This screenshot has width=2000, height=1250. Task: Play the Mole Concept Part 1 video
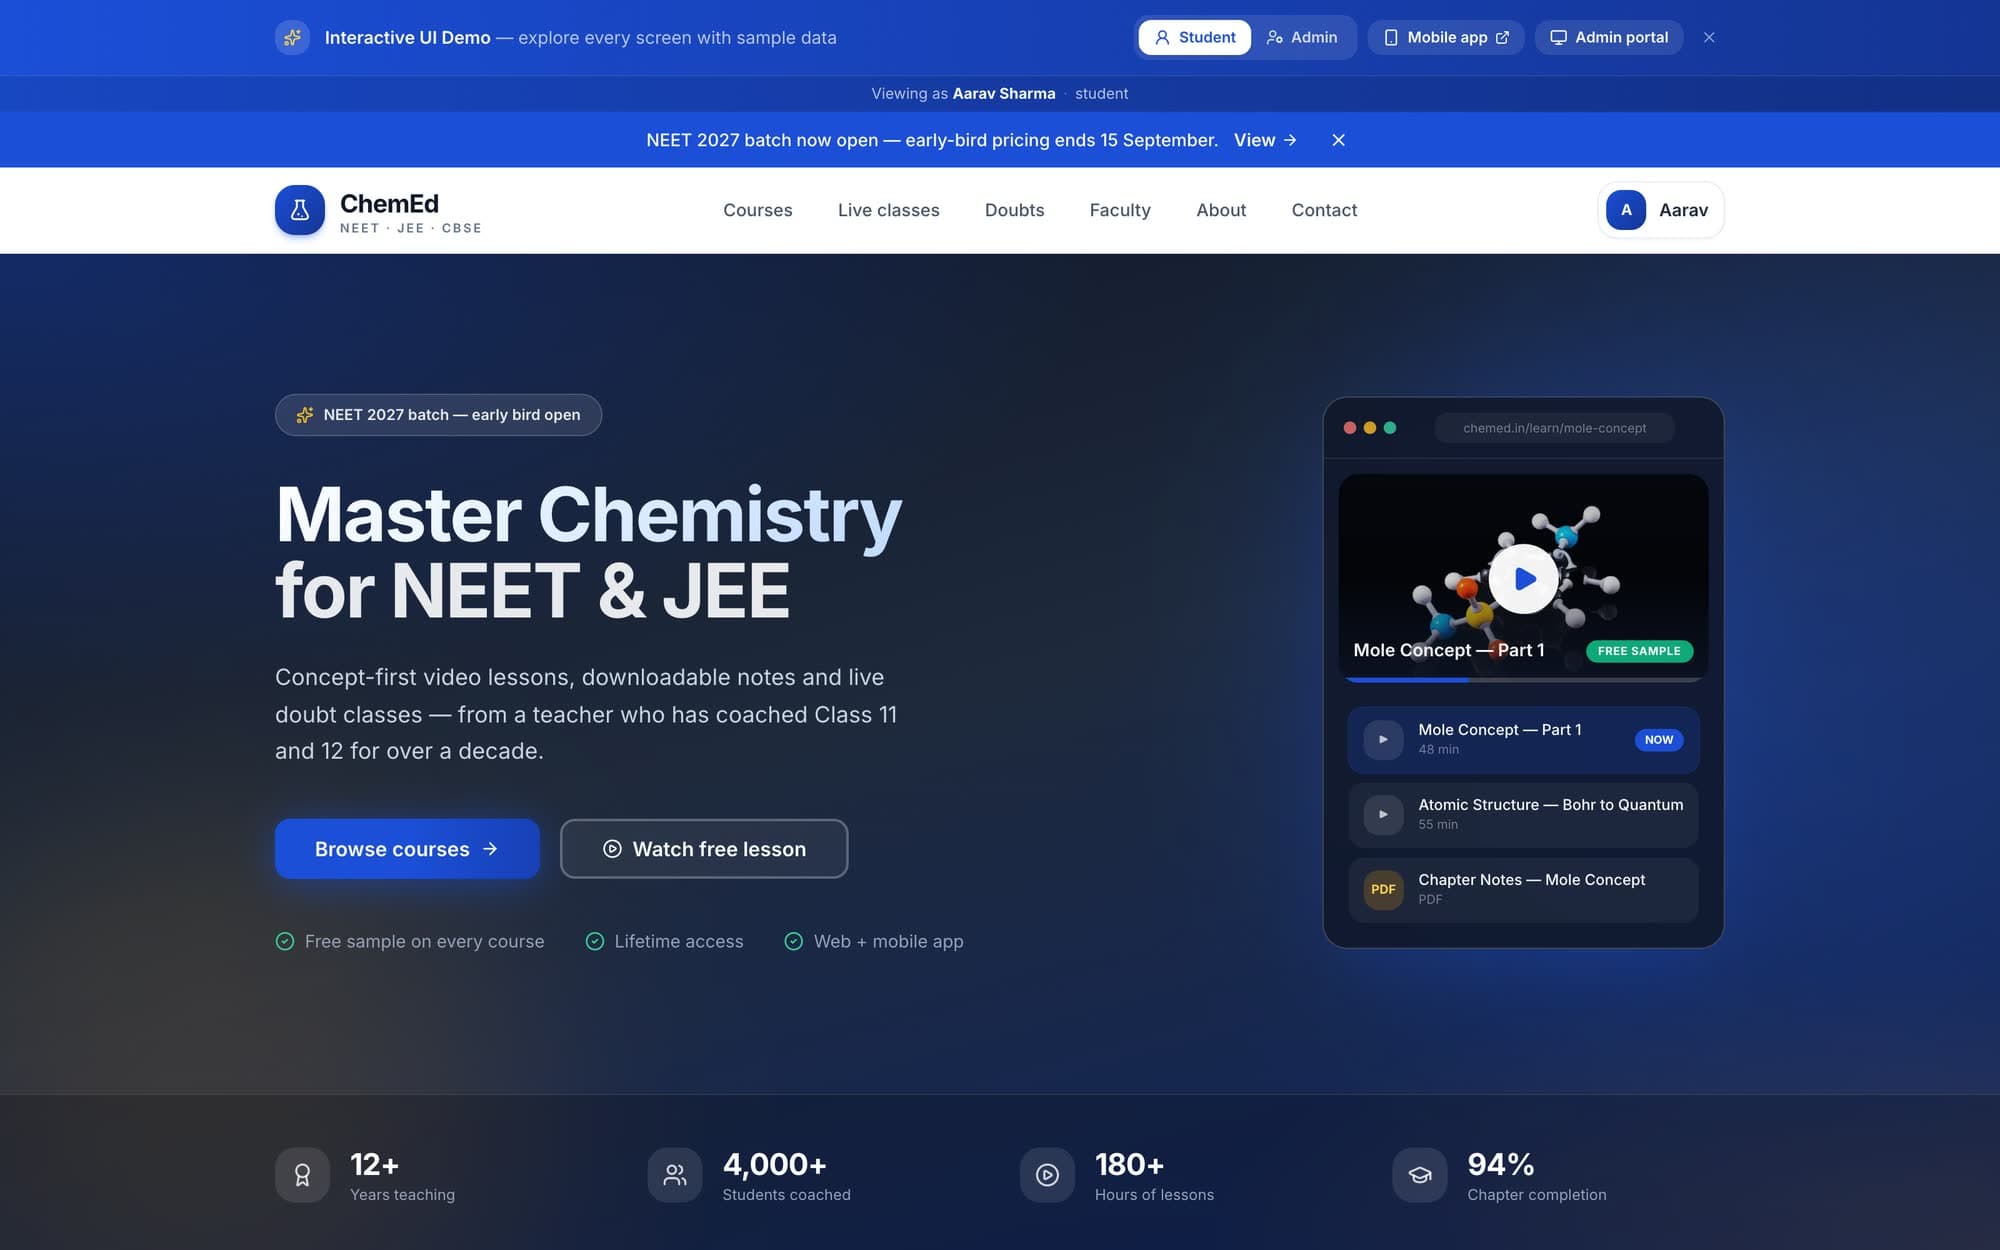point(1523,579)
